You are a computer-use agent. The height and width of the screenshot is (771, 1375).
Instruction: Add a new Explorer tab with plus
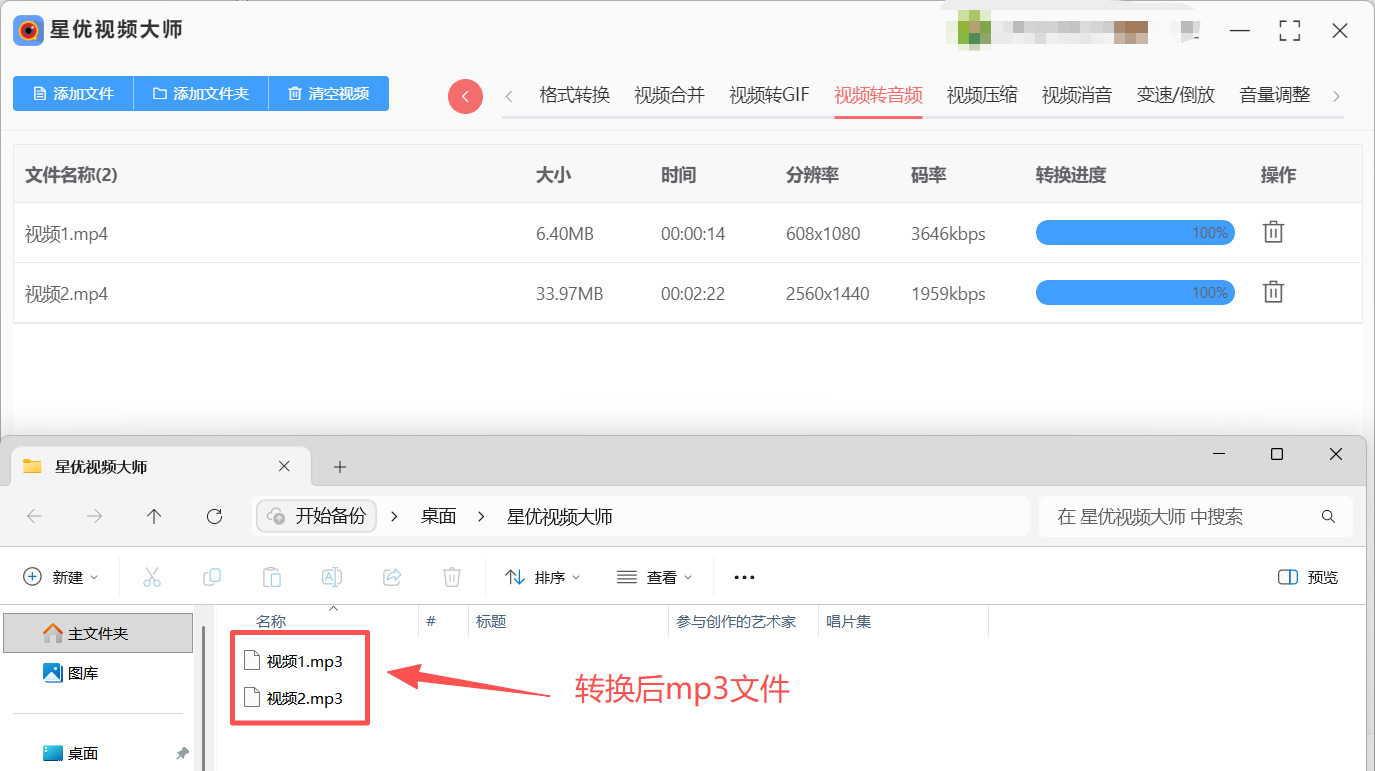[x=340, y=467]
